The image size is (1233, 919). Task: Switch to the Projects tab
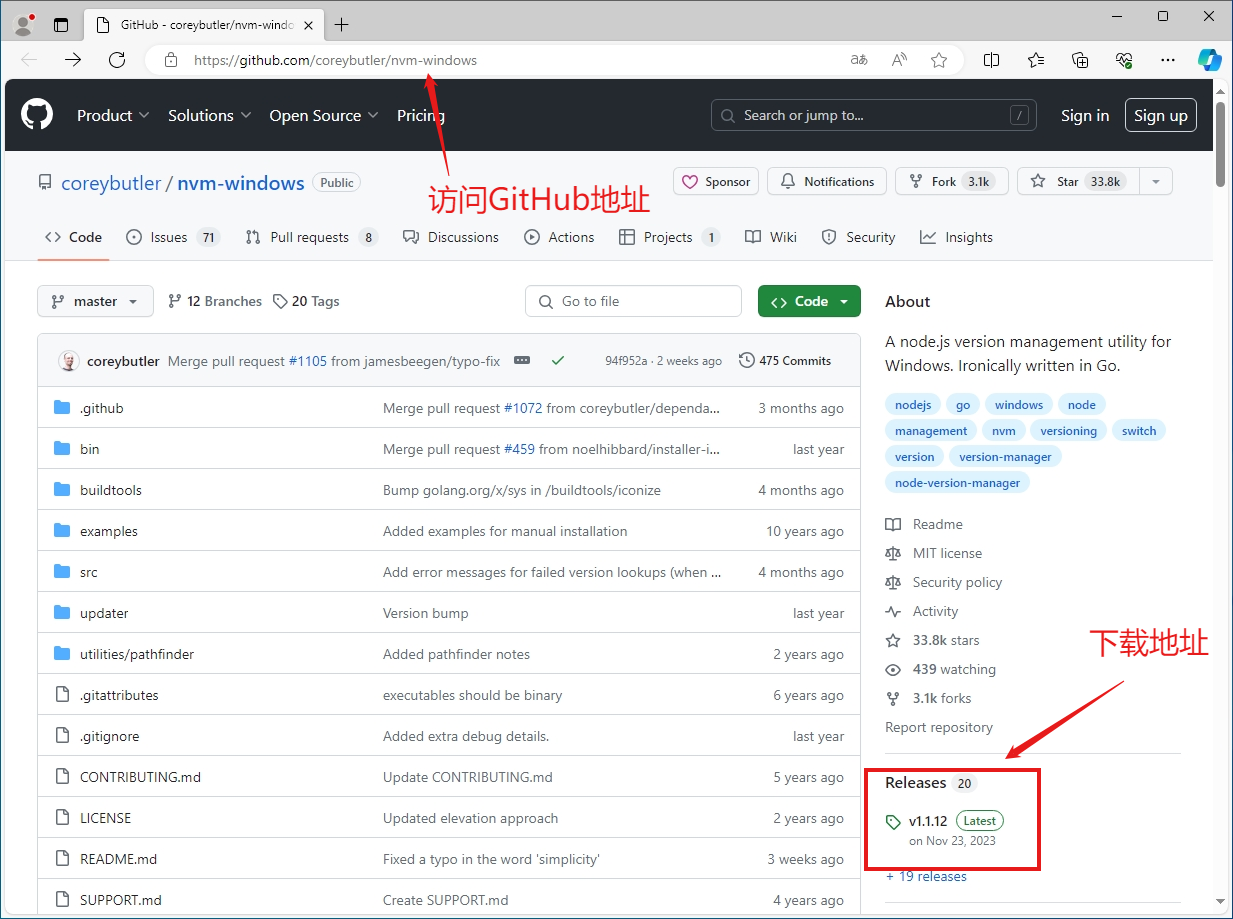(669, 237)
